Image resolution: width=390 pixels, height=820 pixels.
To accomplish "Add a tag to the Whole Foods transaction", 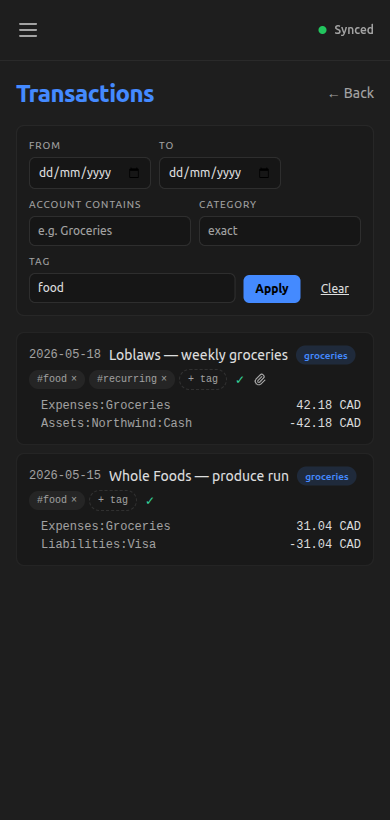I will [x=113, y=500].
